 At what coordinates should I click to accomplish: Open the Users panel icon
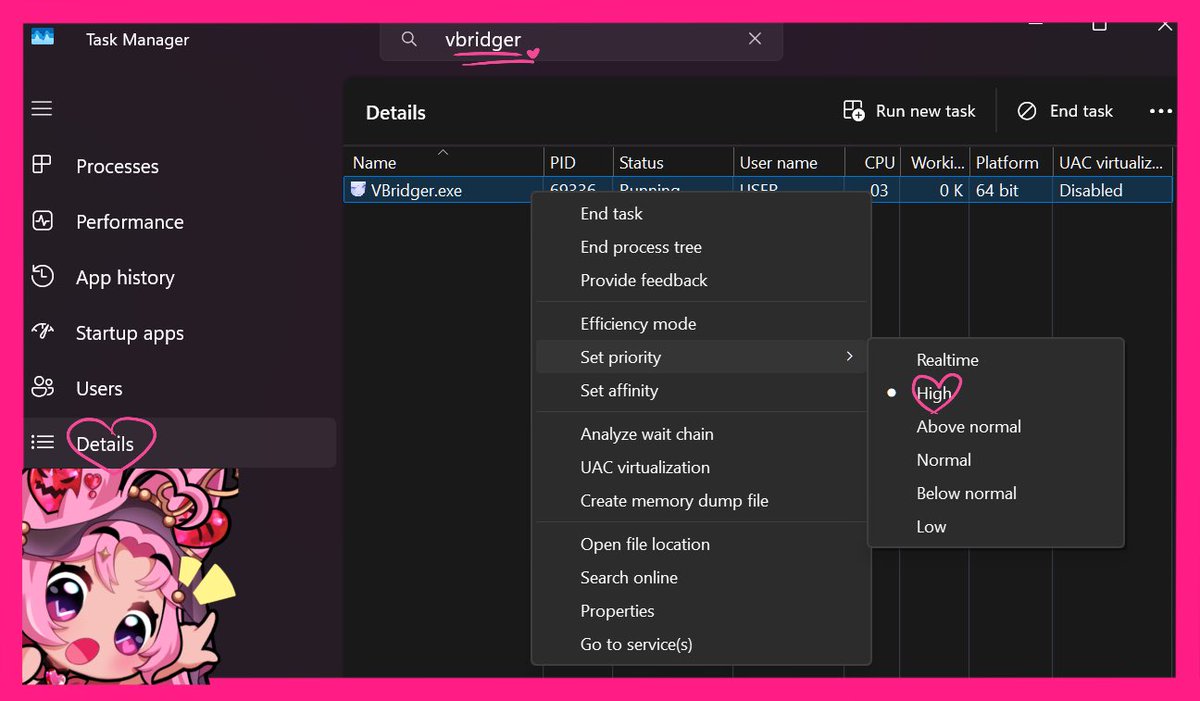point(44,388)
